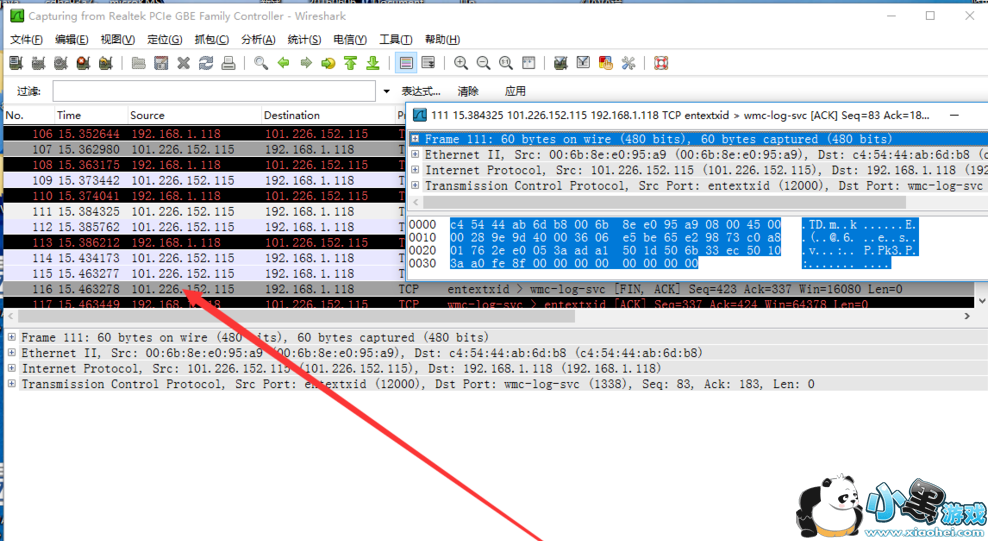The width and height of the screenshot is (988, 541).
Task: Open the 抓包(C) menu
Action: 212,40
